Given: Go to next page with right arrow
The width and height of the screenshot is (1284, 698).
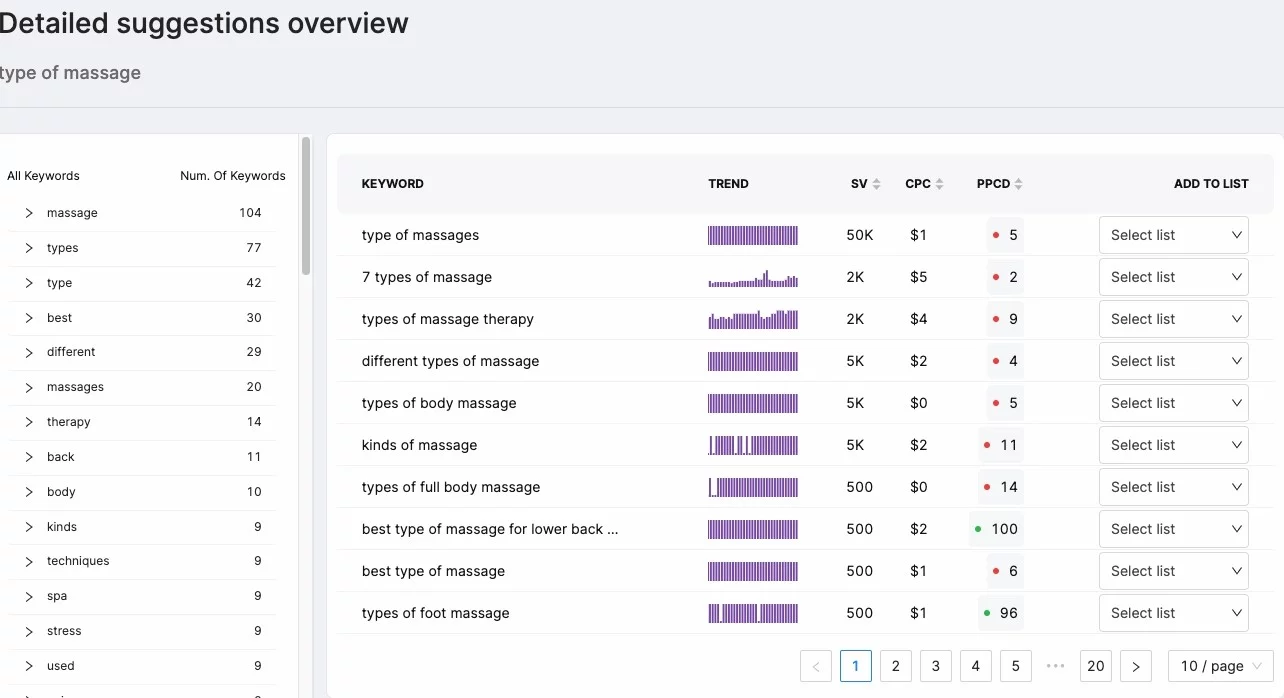Looking at the screenshot, I should click(1135, 666).
